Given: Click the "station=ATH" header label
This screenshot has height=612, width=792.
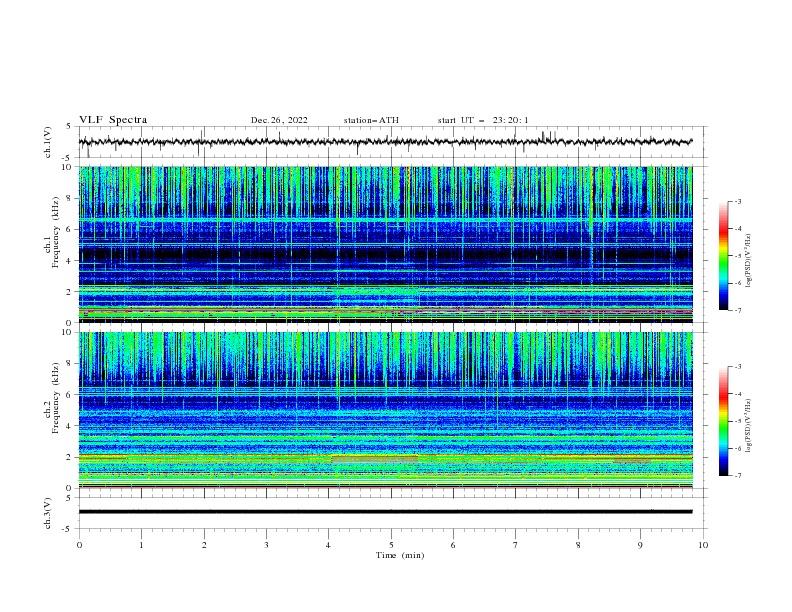Looking at the screenshot, I should click(371, 120).
